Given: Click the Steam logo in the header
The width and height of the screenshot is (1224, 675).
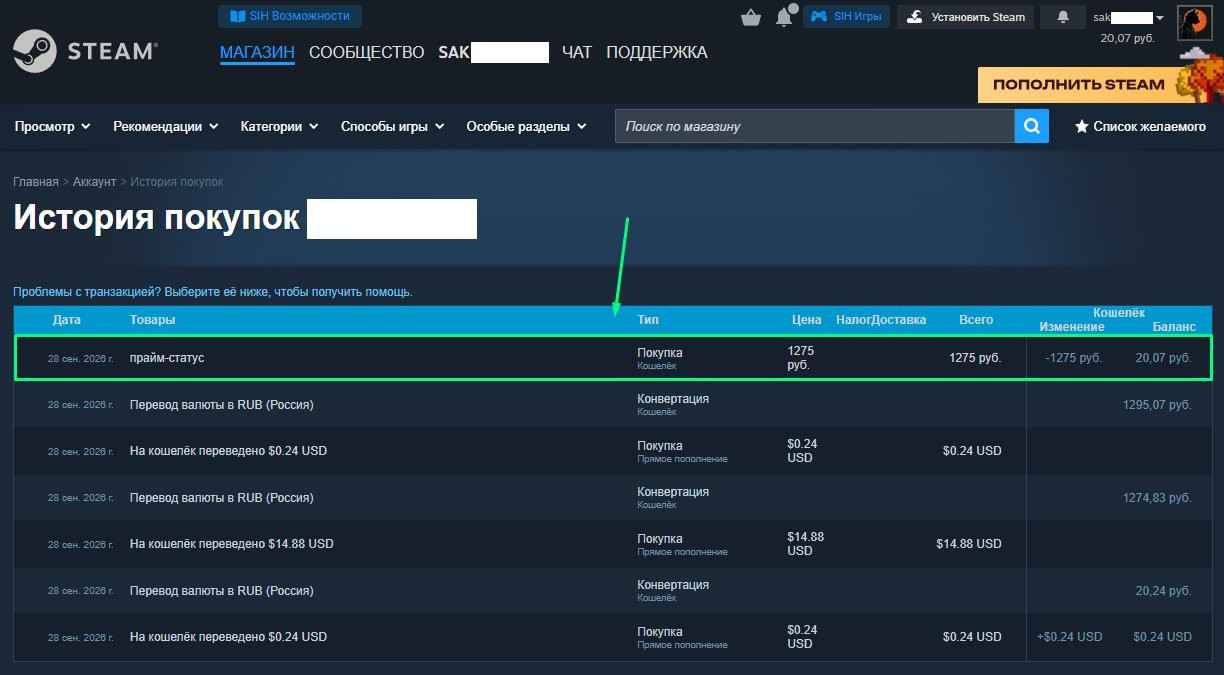Looking at the screenshot, I should 85,52.
